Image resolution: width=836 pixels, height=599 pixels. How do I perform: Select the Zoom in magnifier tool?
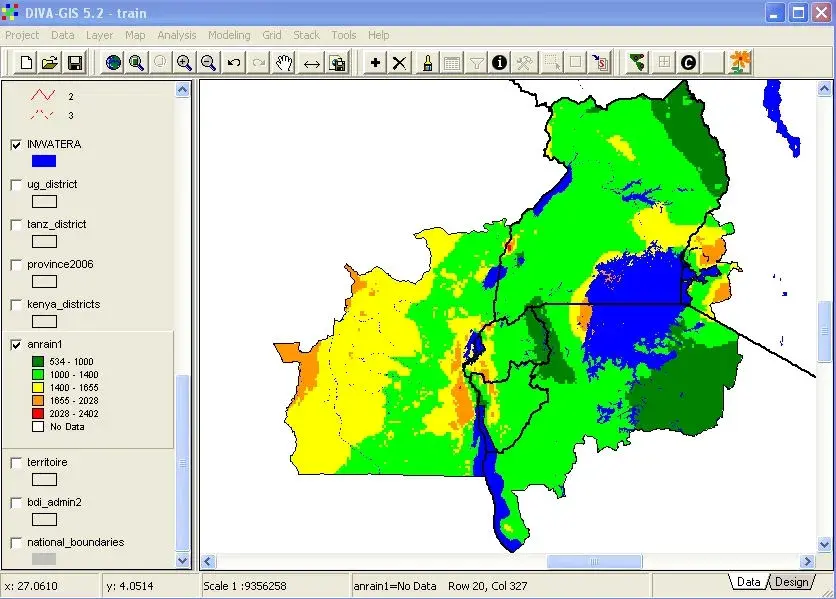pyautogui.click(x=184, y=63)
